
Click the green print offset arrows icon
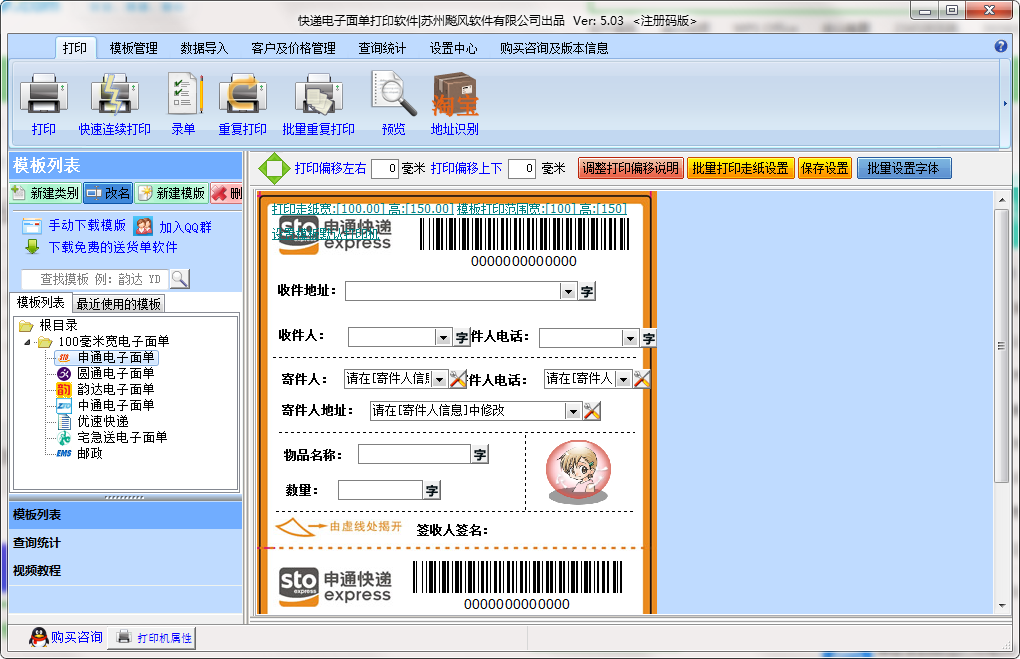coord(274,168)
